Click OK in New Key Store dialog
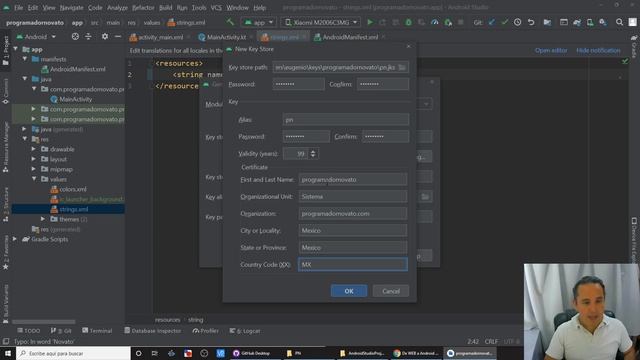Image resolution: width=640 pixels, height=360 pixels. tap(349, 291)
